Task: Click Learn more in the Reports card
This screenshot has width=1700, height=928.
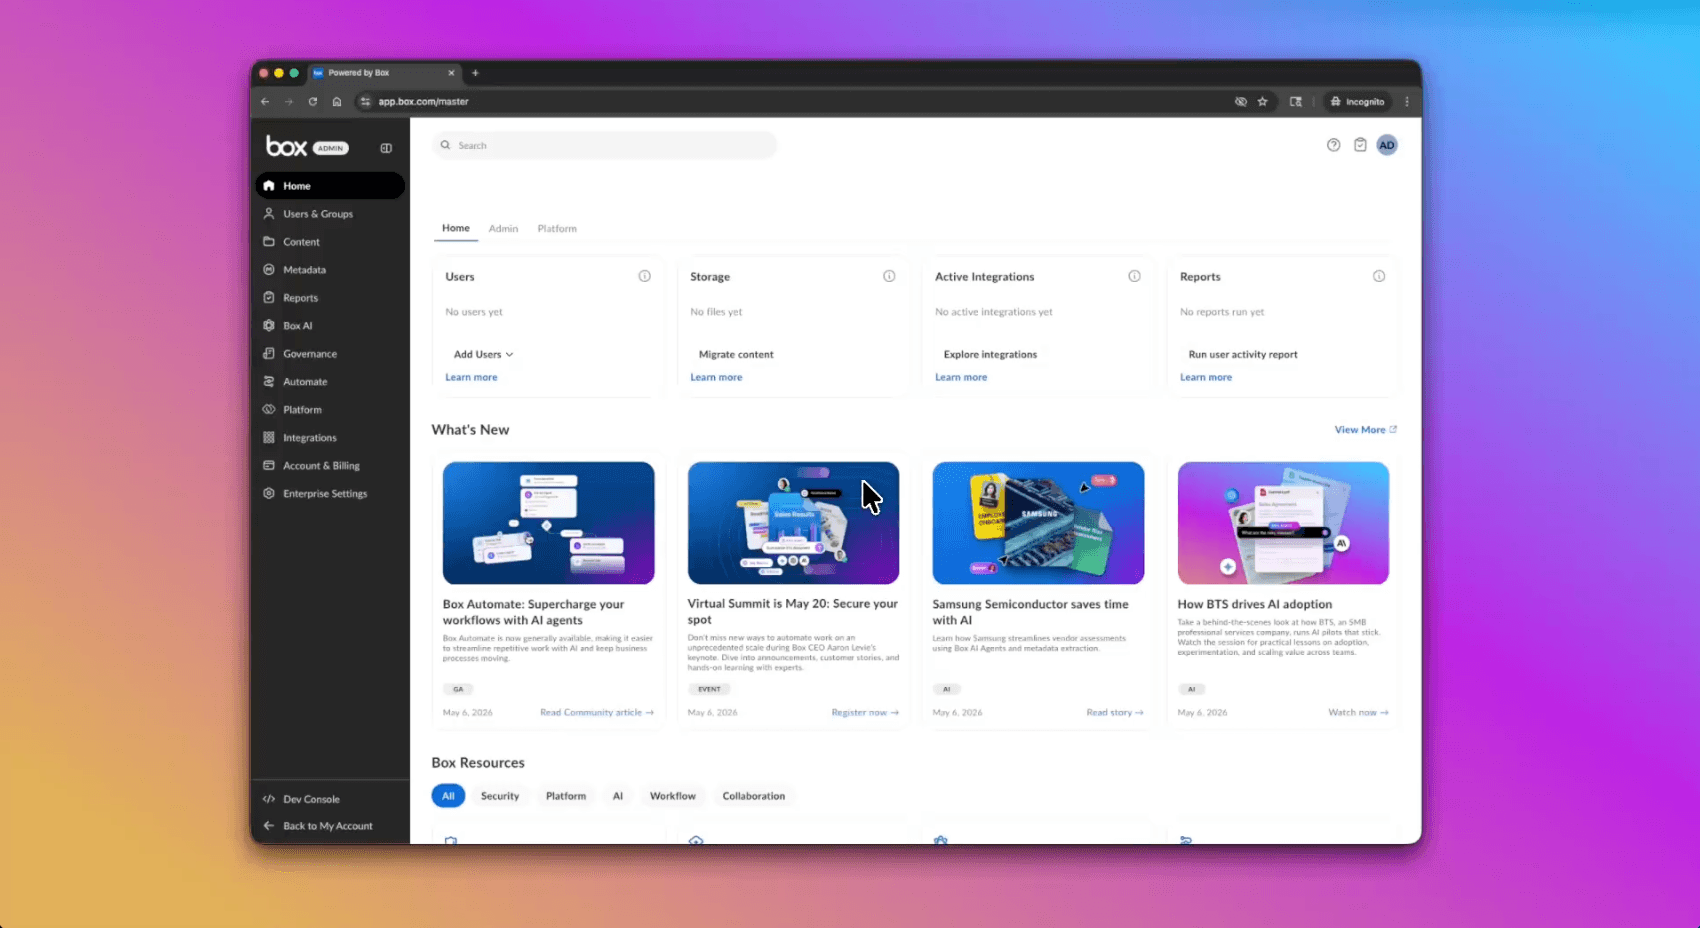Action: pos(1206,377)
